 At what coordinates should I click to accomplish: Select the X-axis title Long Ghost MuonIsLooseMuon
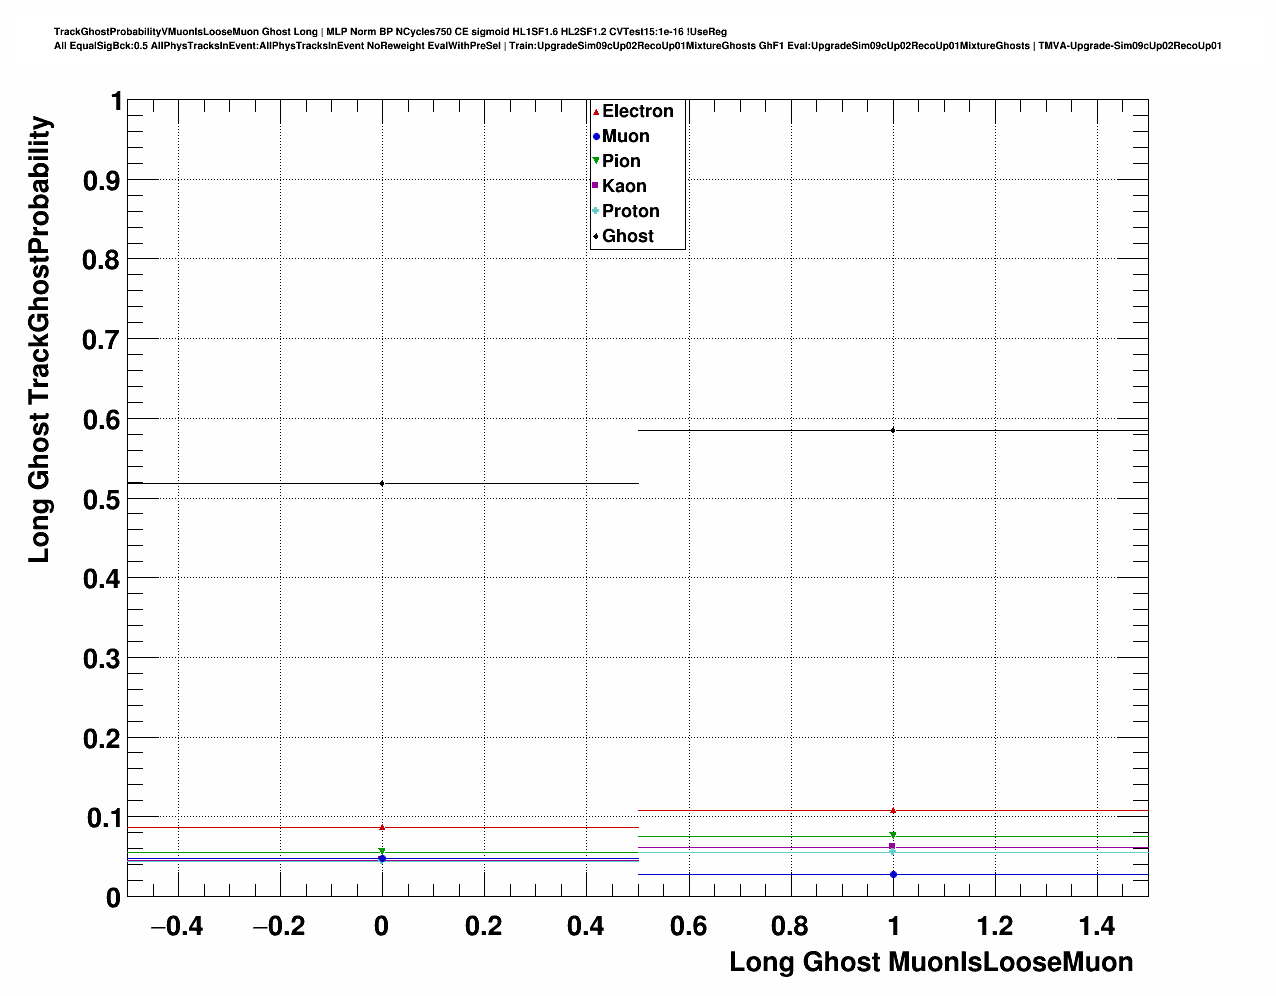click(931, 962)
